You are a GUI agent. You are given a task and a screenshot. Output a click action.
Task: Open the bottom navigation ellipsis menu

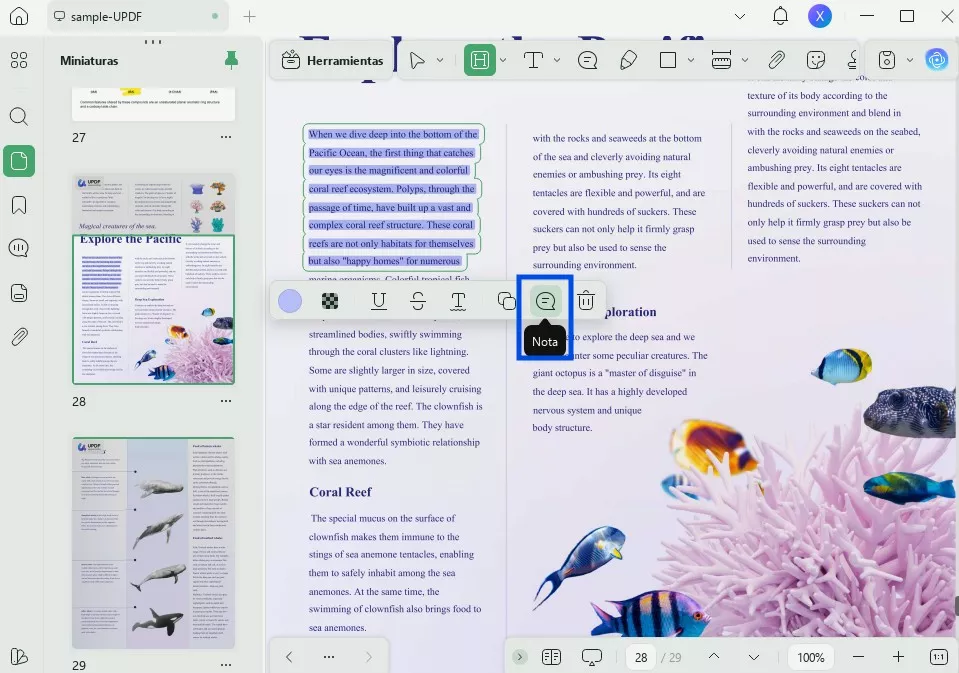tap(329, 657)
